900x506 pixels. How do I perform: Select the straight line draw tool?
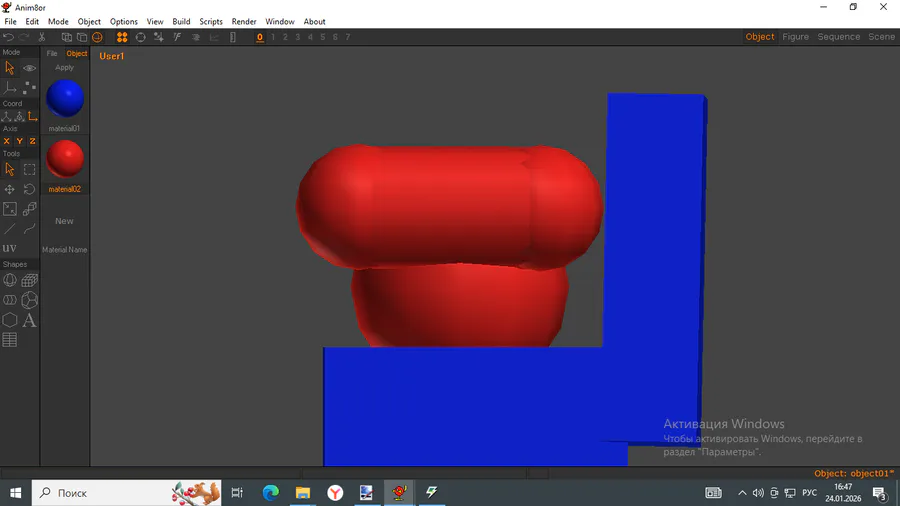click(10, 228)
